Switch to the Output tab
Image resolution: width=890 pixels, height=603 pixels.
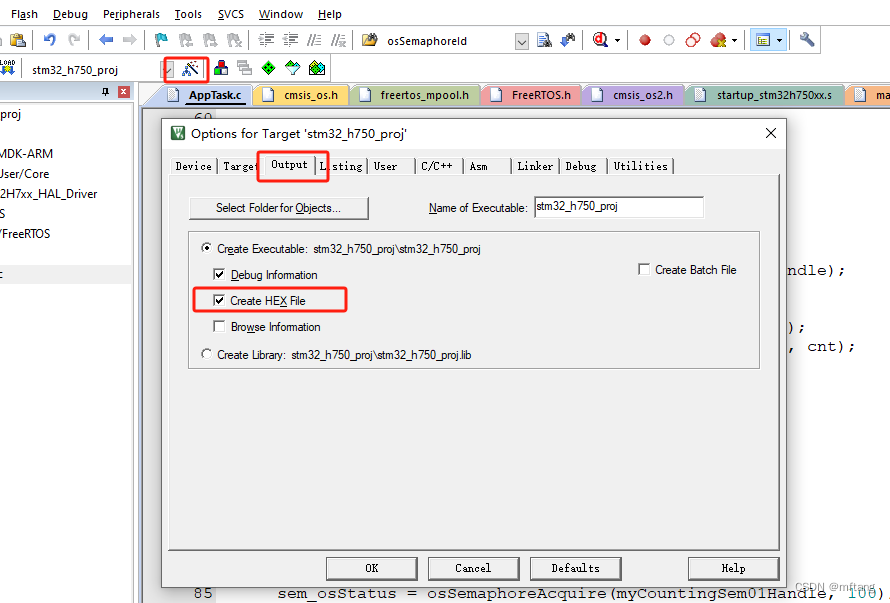pos(289,165)
